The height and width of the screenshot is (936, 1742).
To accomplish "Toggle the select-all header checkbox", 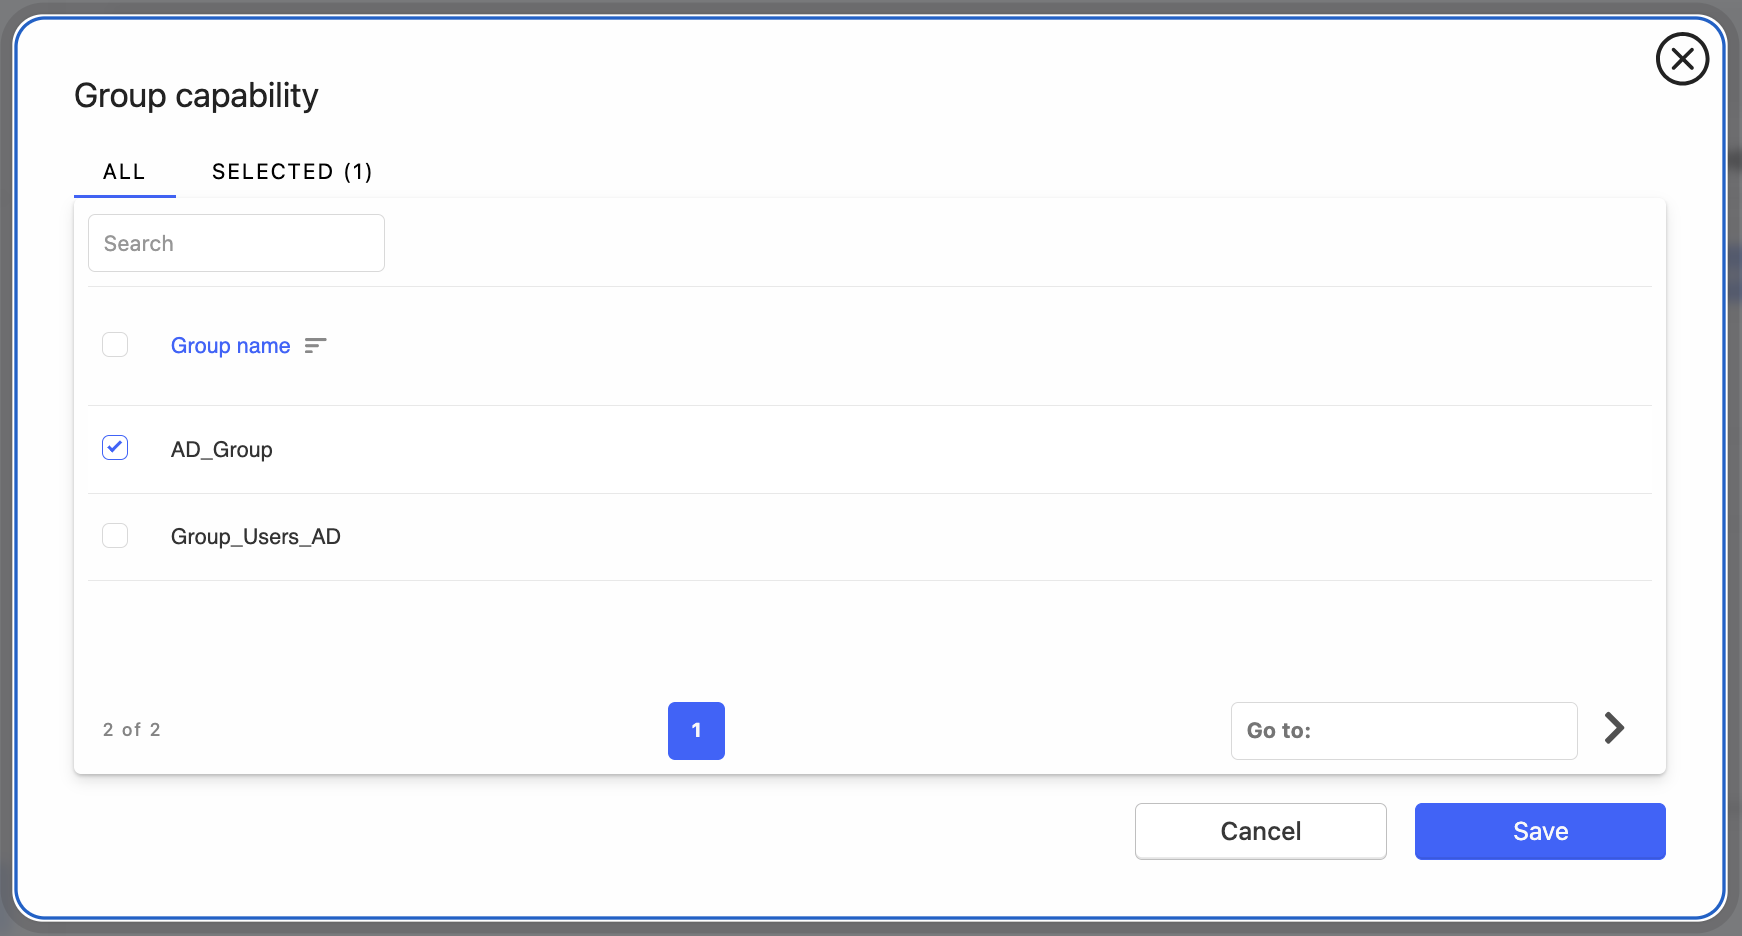I will tap(115, 345).
